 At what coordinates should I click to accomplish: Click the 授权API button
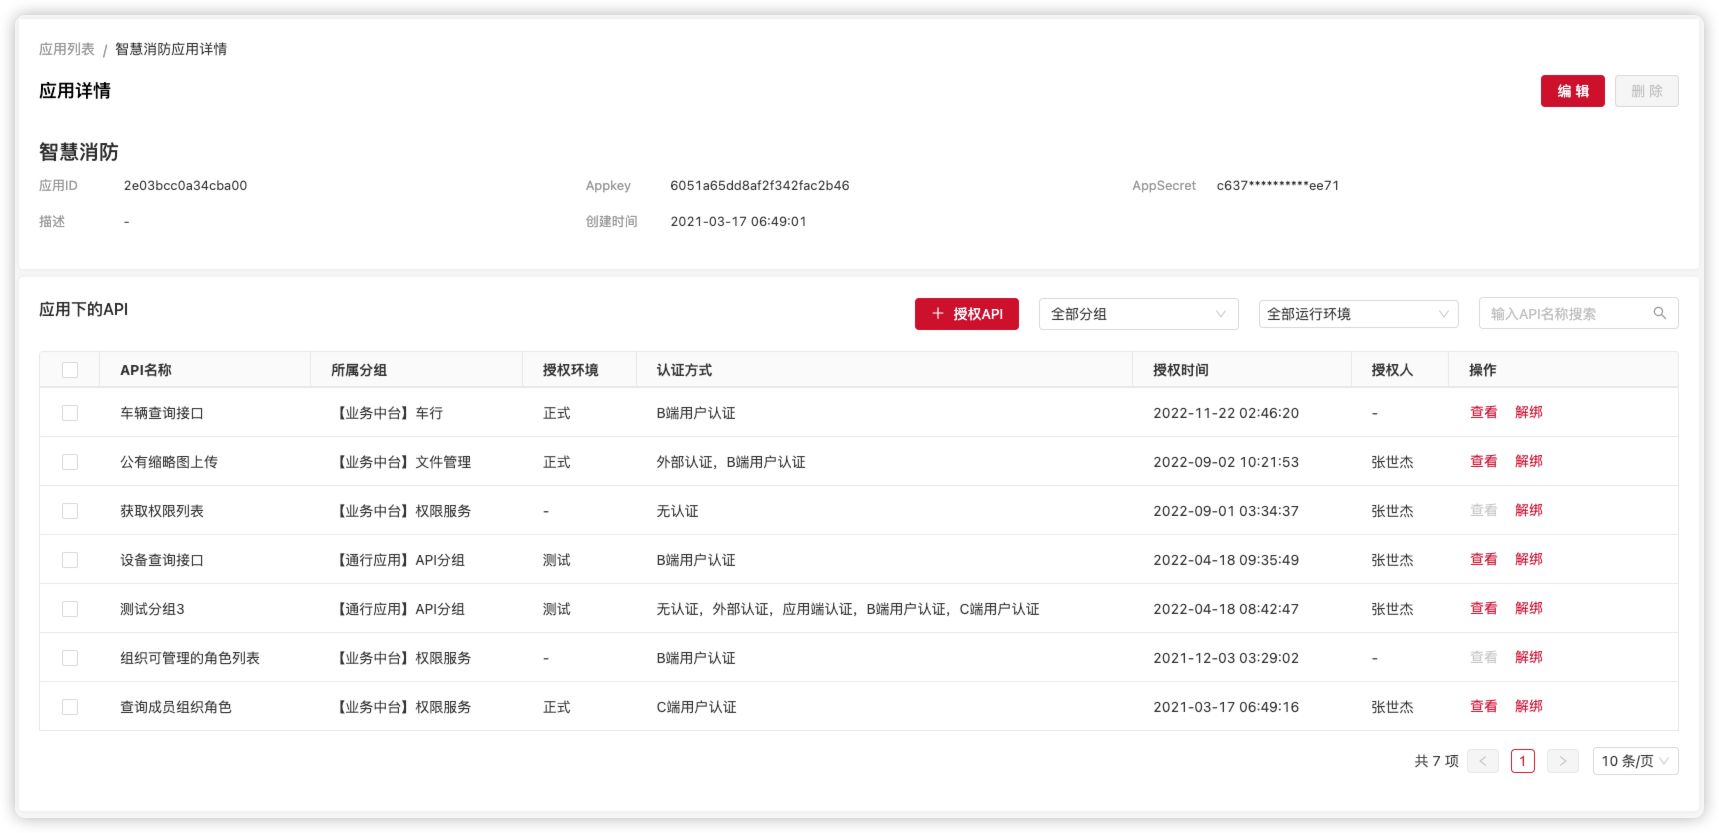point(967,314)
